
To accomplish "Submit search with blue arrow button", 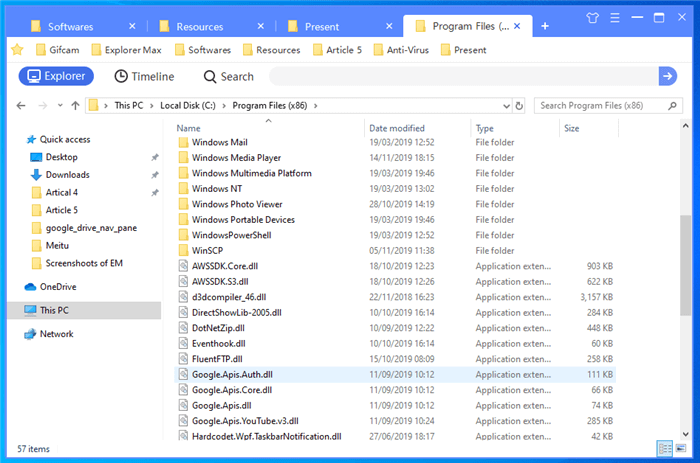I will [668, 76].
